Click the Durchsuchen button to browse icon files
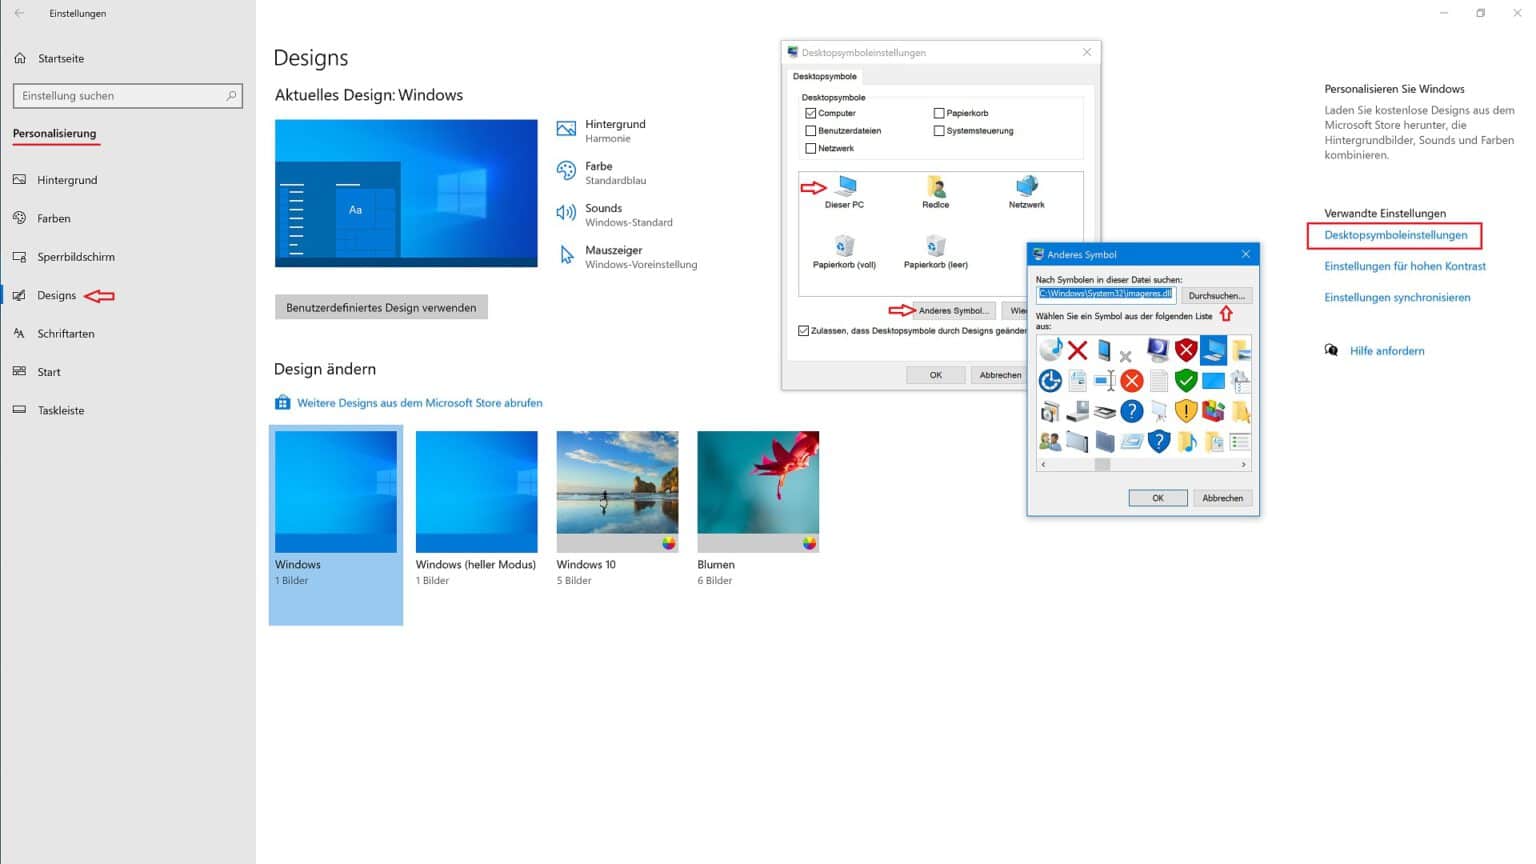This screenshot has width=1536, height=864. pyautogui.click(x=1216, y=294)
